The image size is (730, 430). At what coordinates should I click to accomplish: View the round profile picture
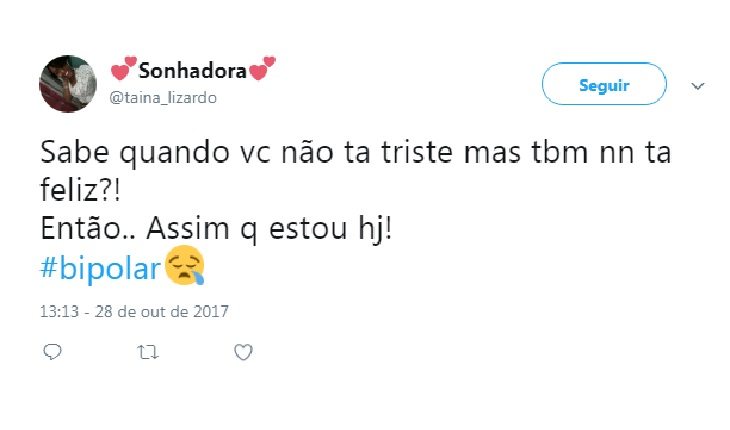click(x=68, y=84)
